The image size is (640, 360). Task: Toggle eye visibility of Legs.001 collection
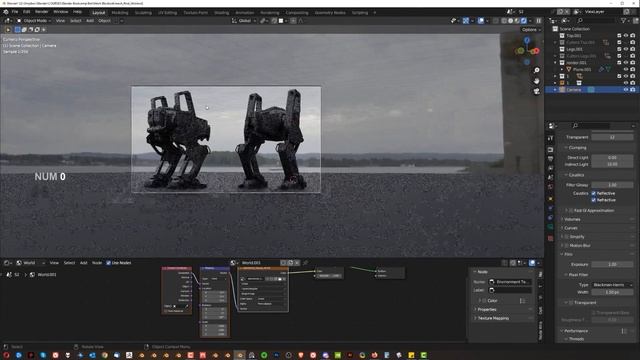(626, 49)
